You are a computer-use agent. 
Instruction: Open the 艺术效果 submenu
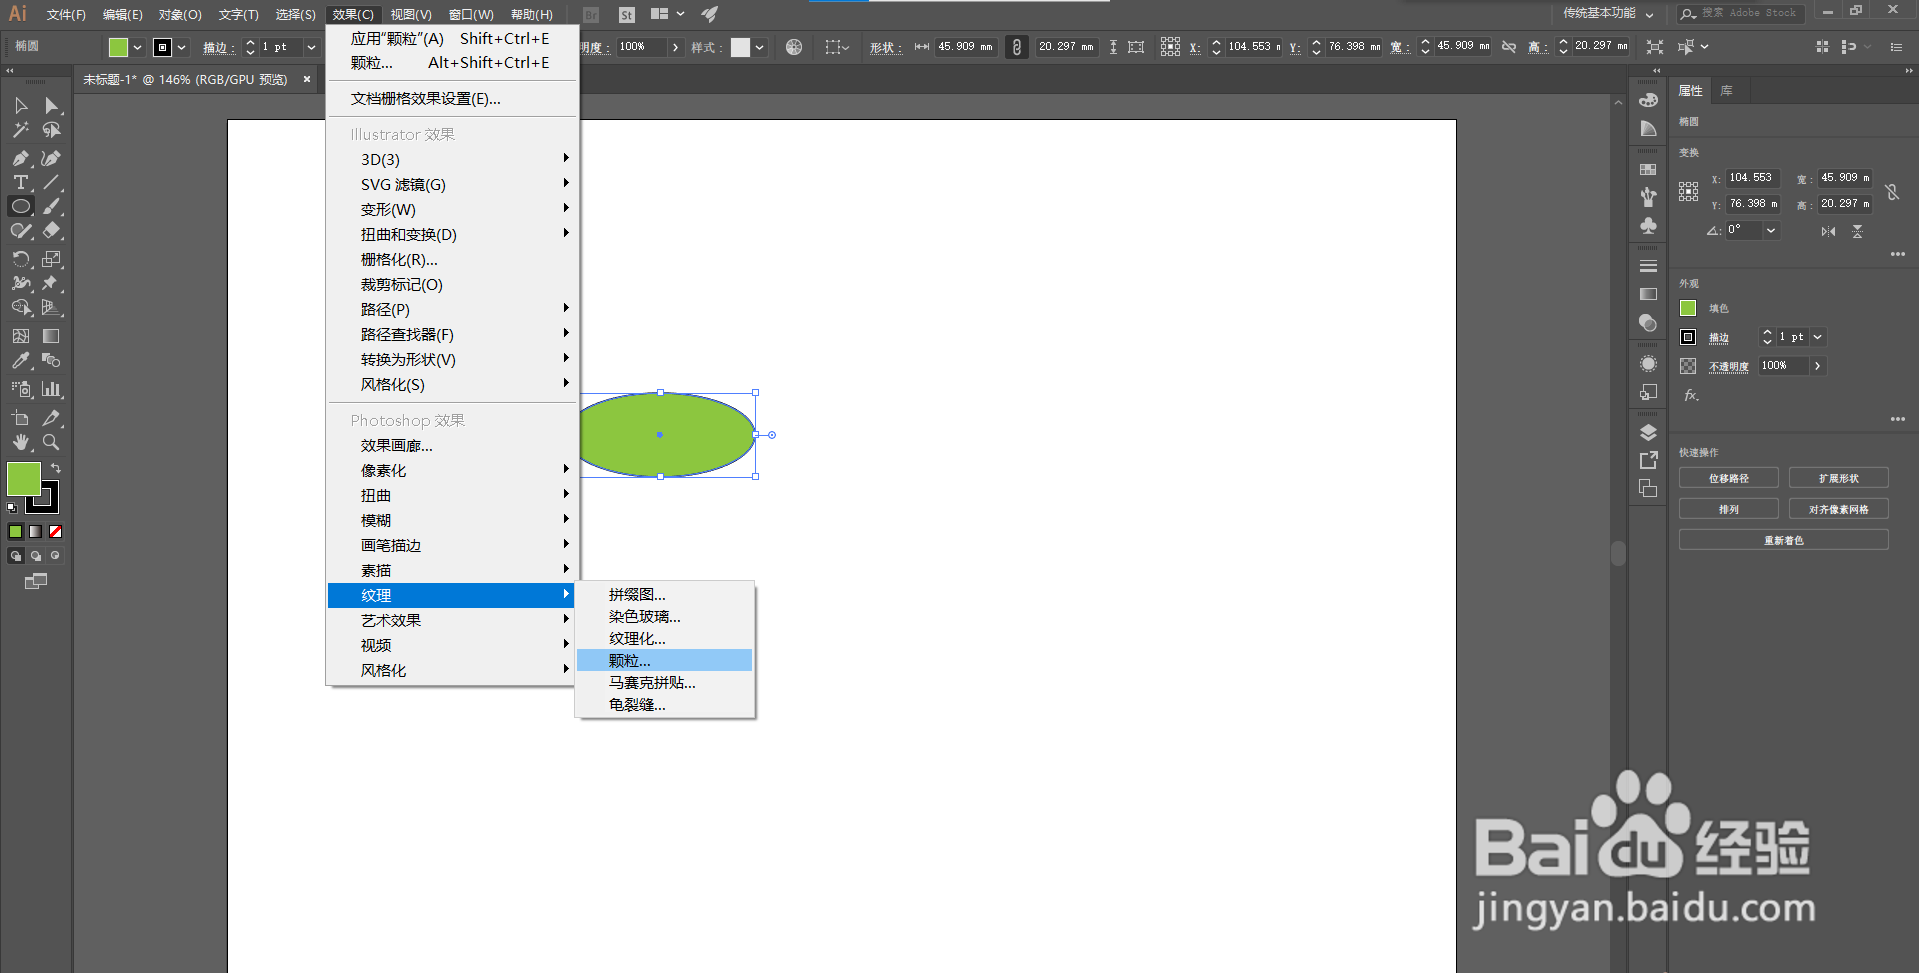(452, 620)
